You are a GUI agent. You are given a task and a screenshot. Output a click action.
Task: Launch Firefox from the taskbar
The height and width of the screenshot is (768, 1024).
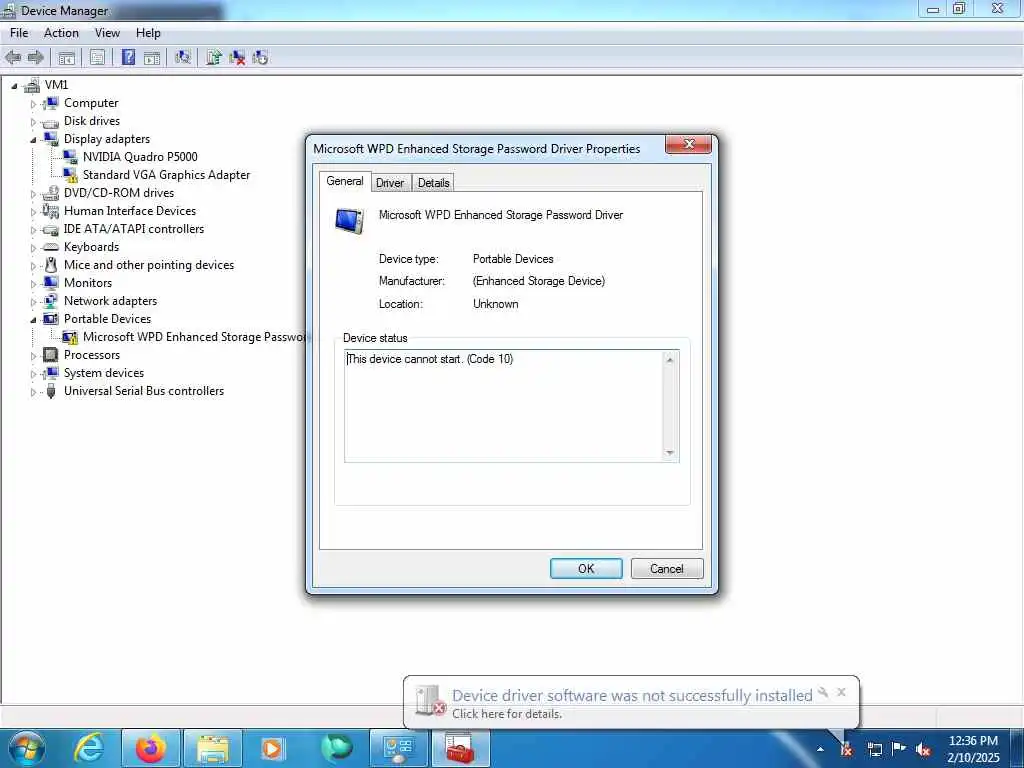coord(151,748)
